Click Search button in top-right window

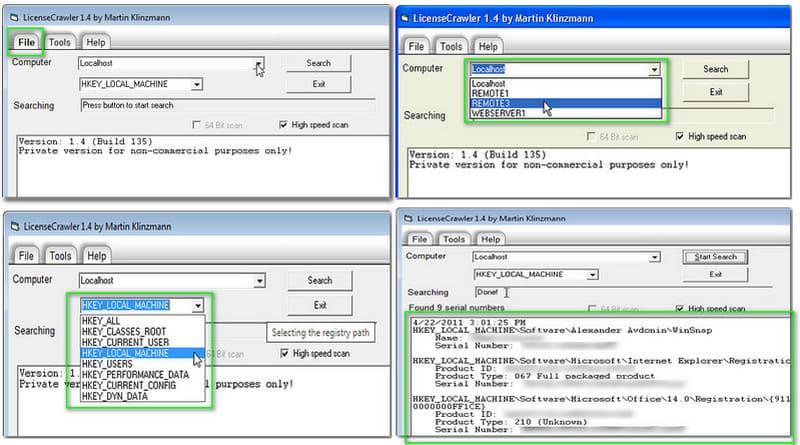pyautogui.click(x=715, y=69)
